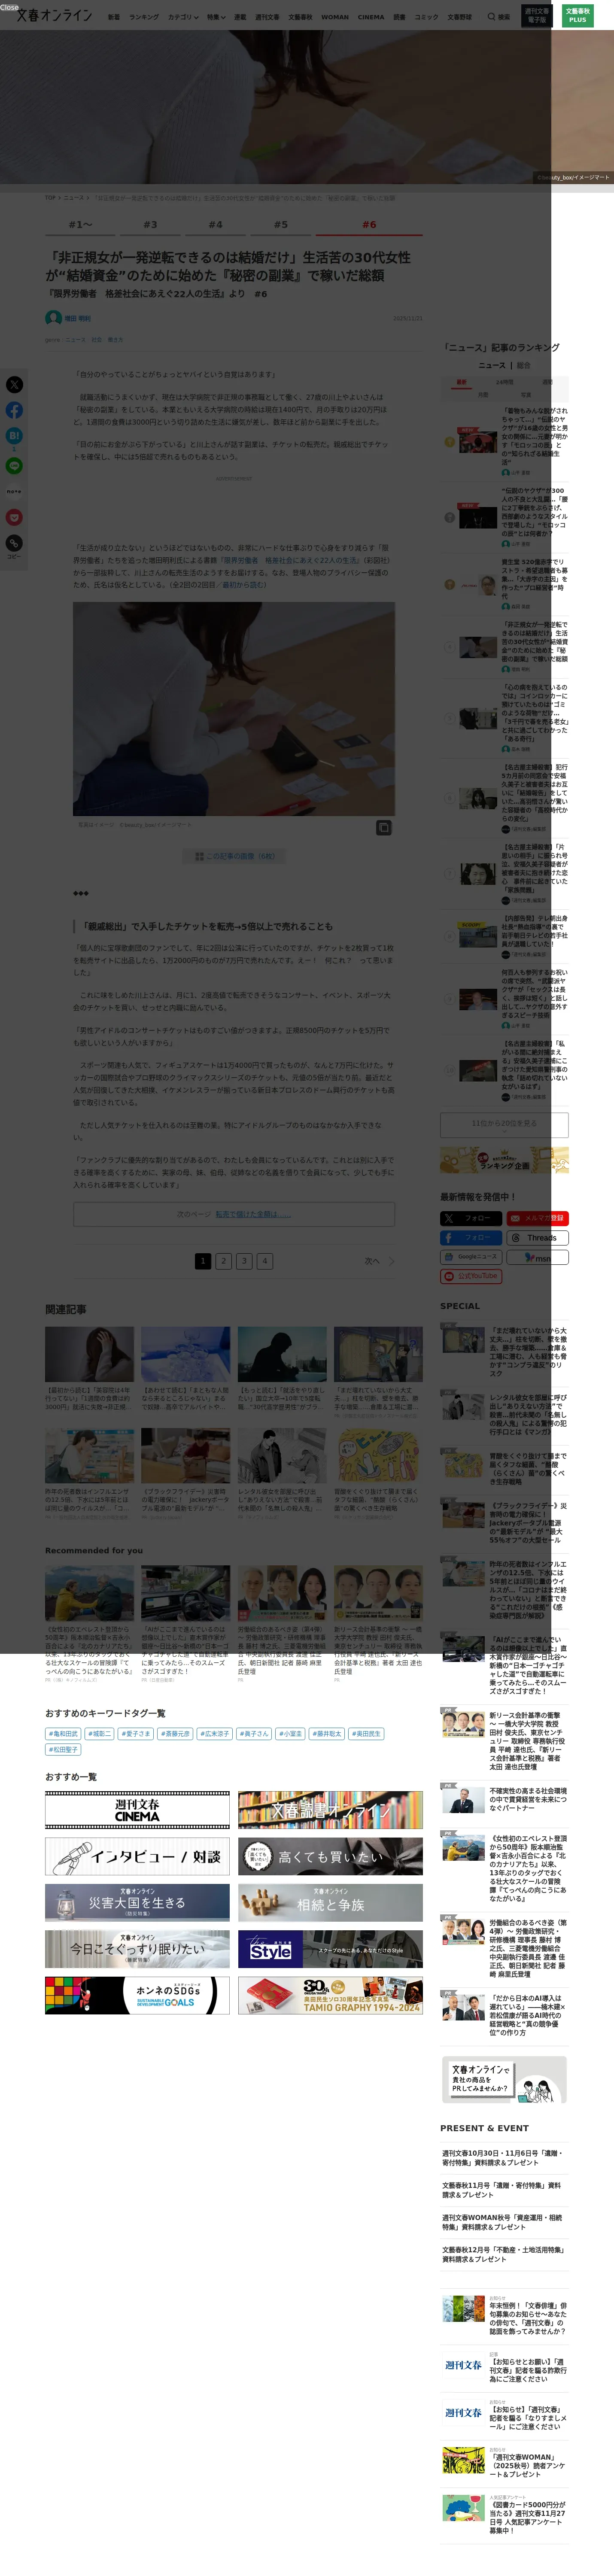Open the 相続と争族 banner
614x2576 pixels.
coord(330,1902)
